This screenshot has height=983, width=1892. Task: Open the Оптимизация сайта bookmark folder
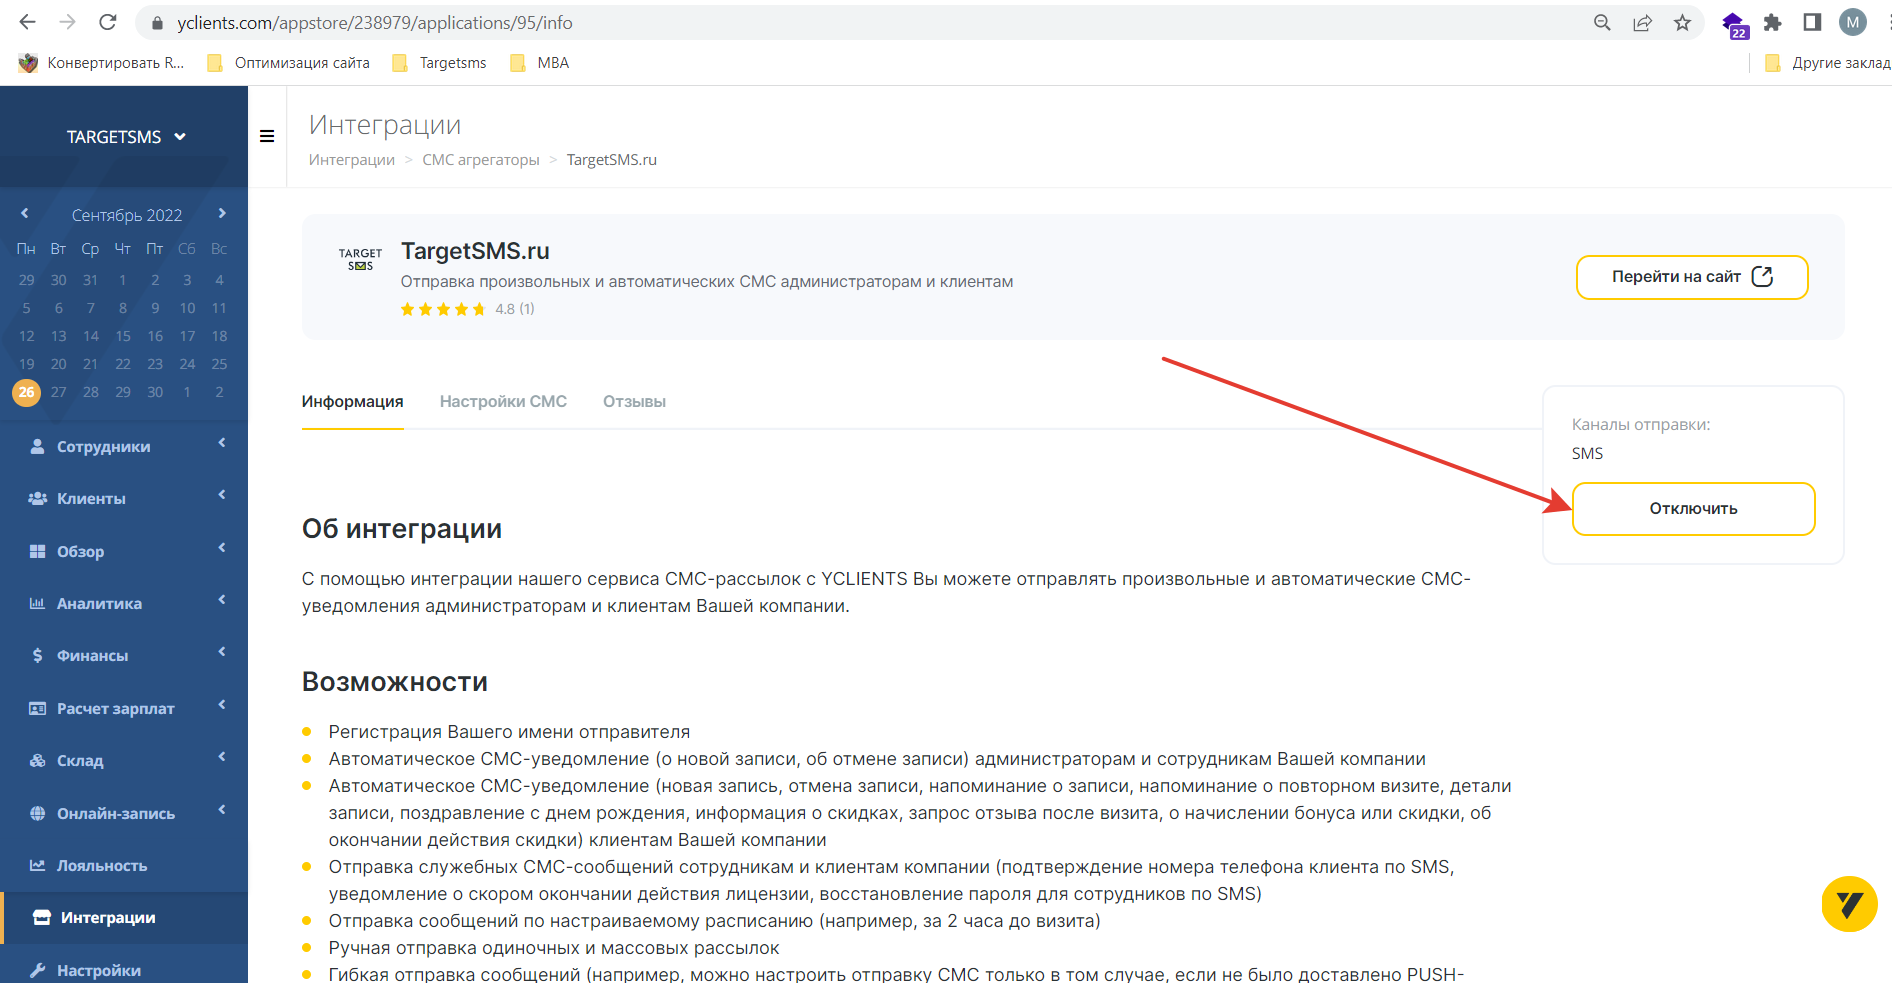pos(288,62)
